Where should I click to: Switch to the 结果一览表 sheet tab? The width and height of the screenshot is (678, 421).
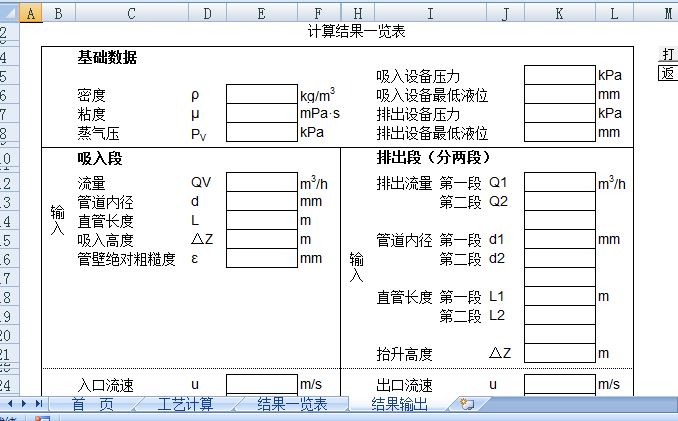292,404
